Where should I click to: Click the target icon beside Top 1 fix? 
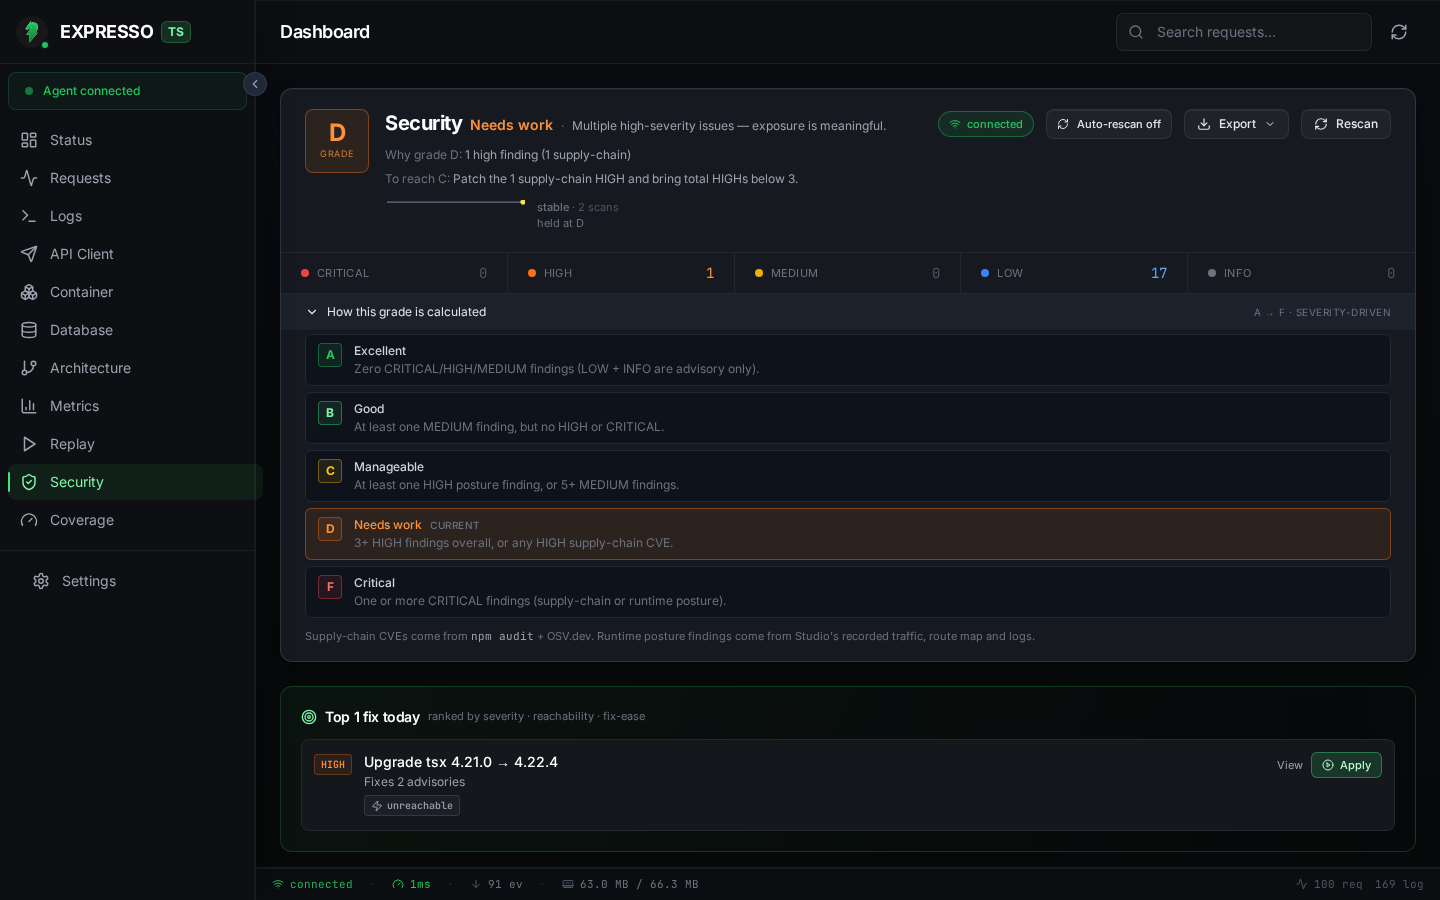pos(309,717)
